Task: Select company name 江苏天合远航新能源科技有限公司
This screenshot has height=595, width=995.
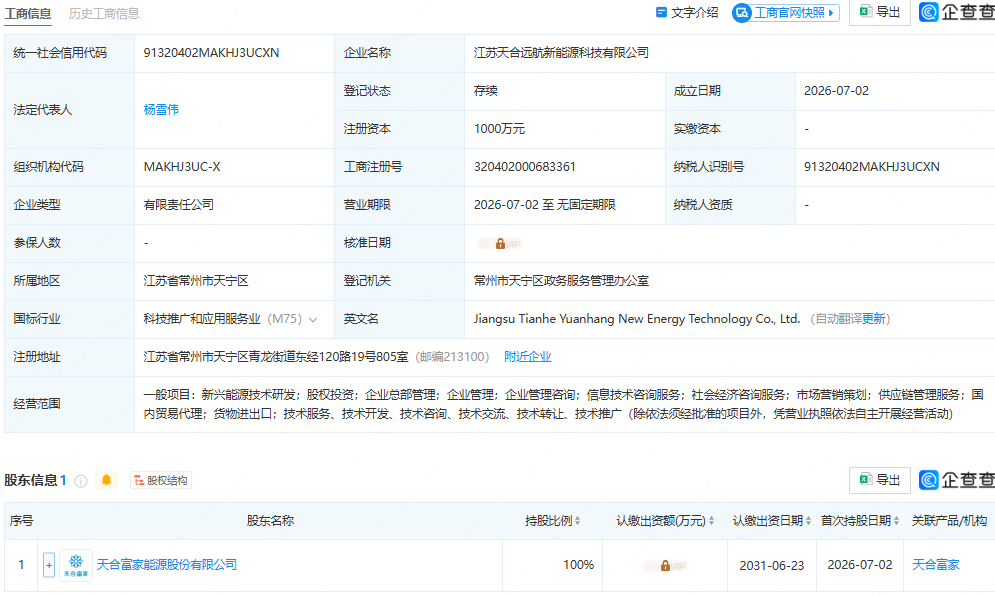Action: 561,53
